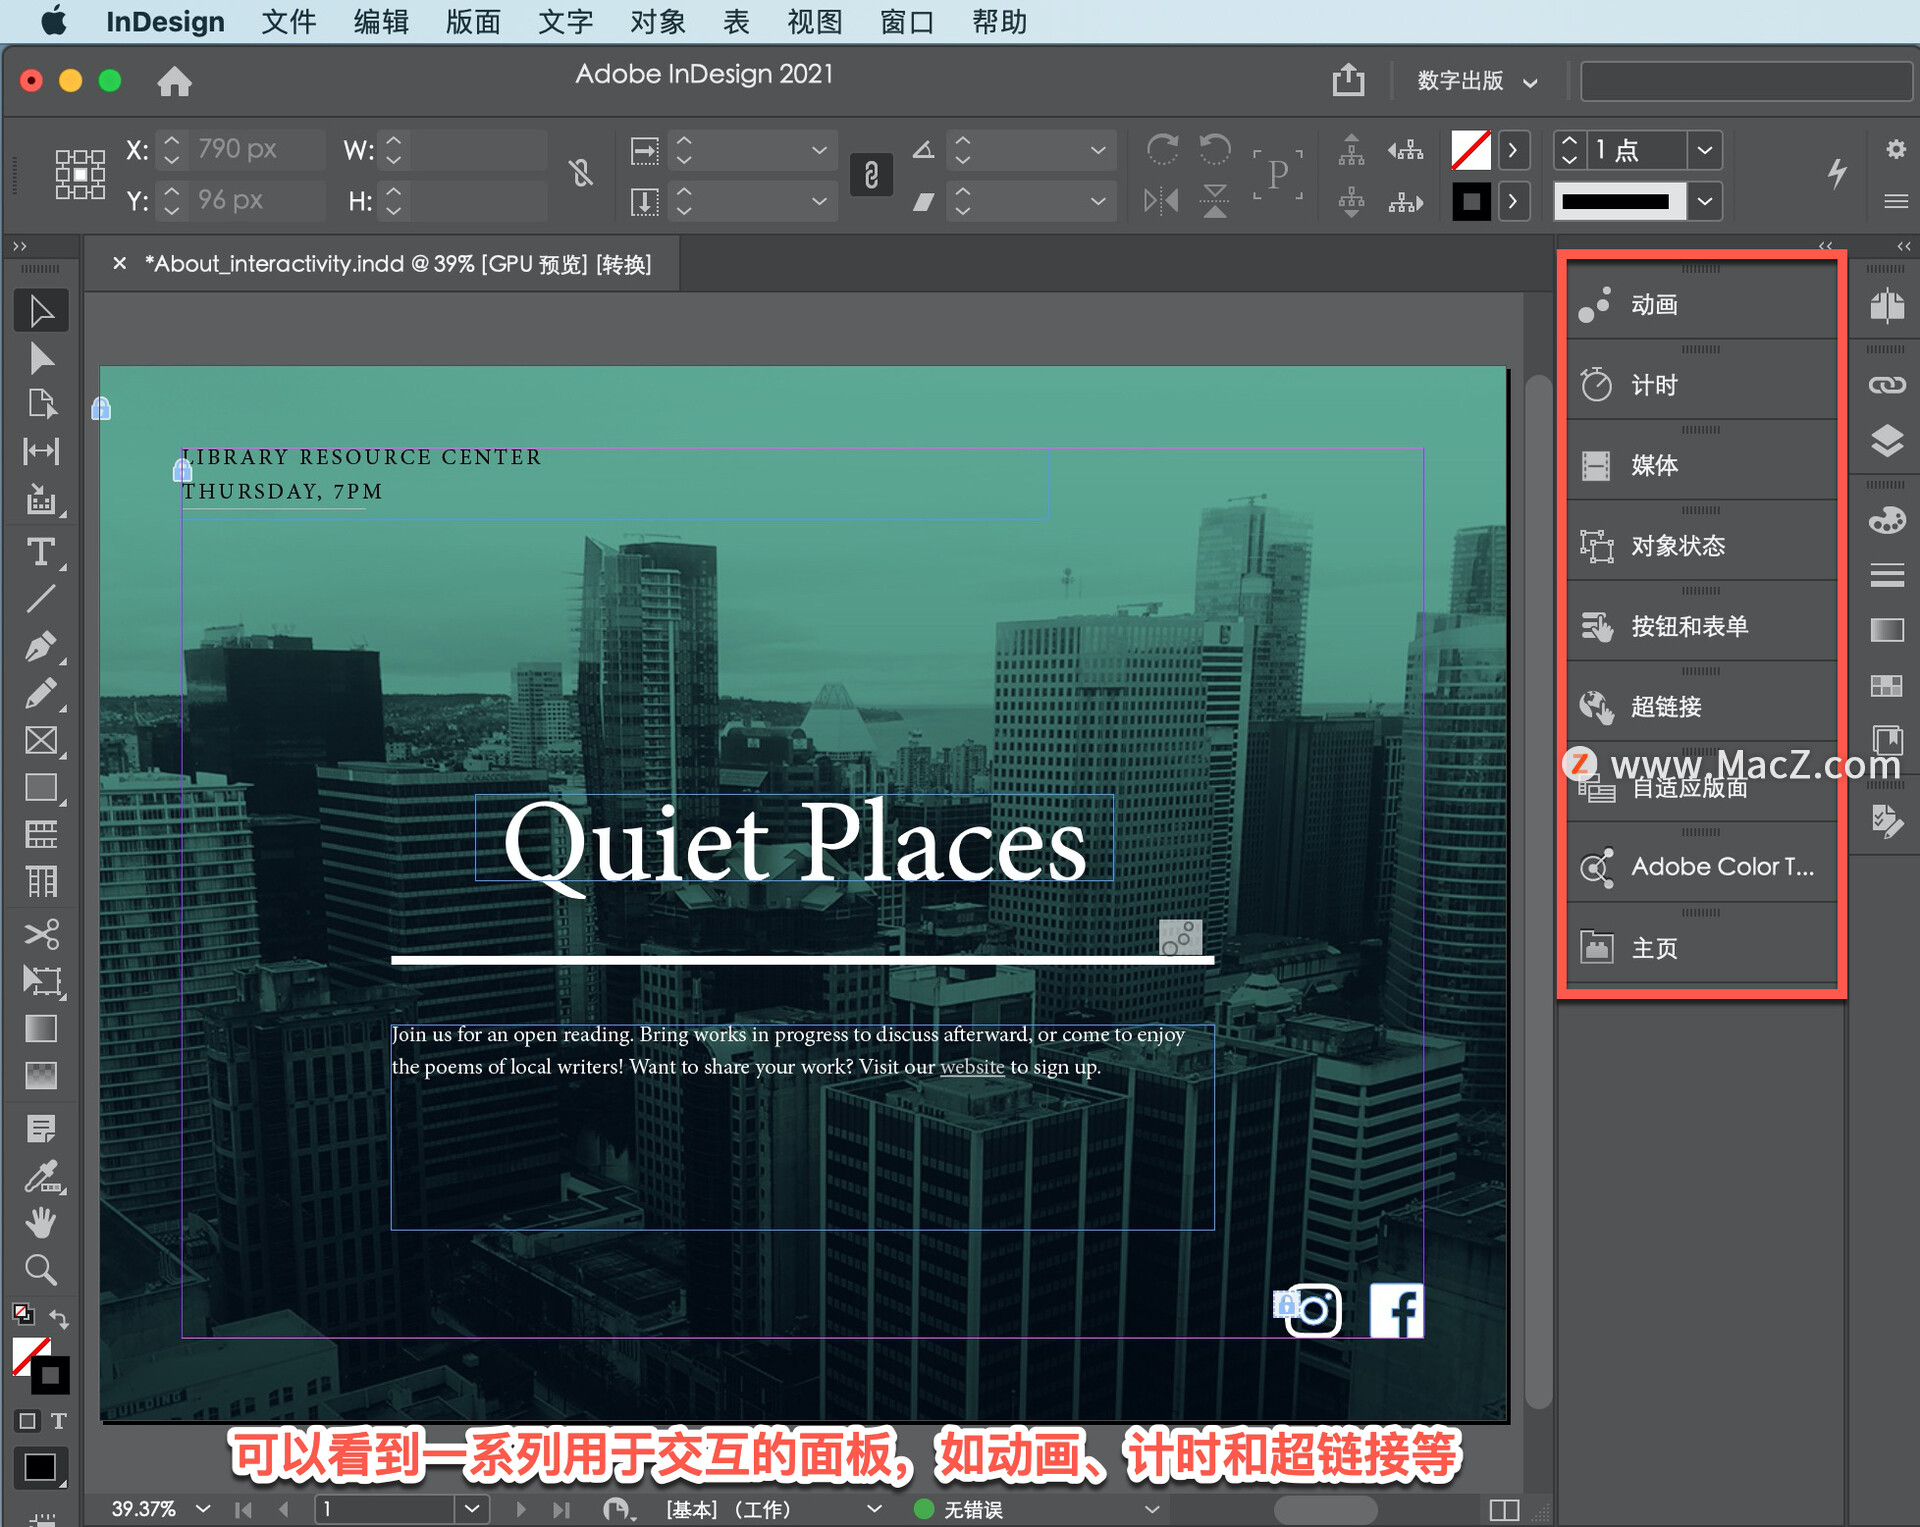Open the stroke weight dropdown showing 1点

click(1705, 150)
